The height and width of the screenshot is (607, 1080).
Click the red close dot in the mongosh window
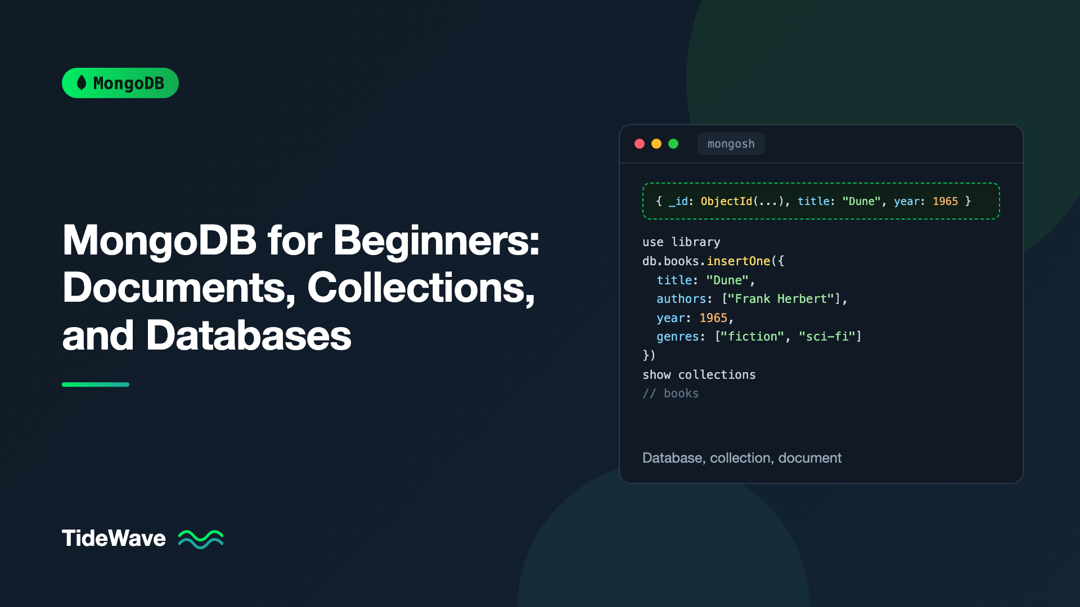click(639, 143)
